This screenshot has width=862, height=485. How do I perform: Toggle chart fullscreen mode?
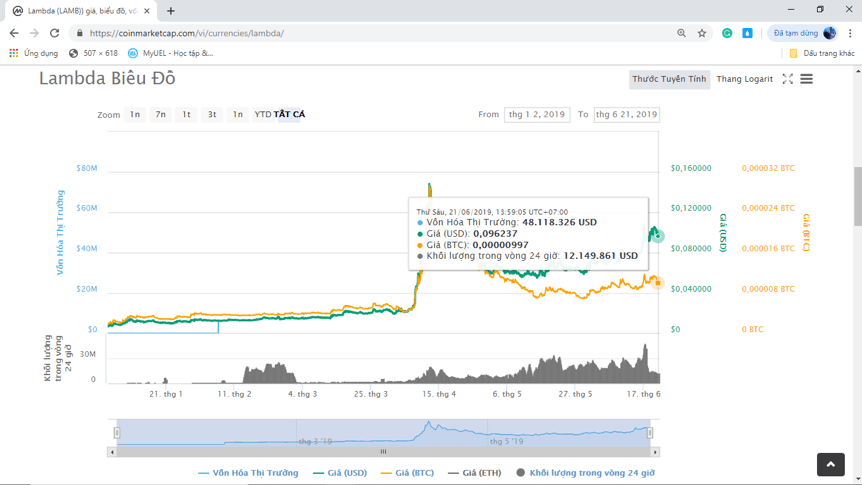point(788,79)
